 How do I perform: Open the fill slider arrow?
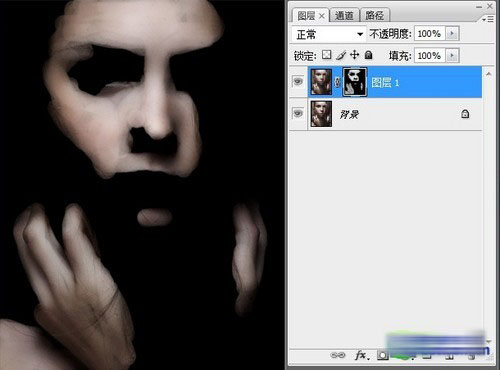tap(452, 56)
